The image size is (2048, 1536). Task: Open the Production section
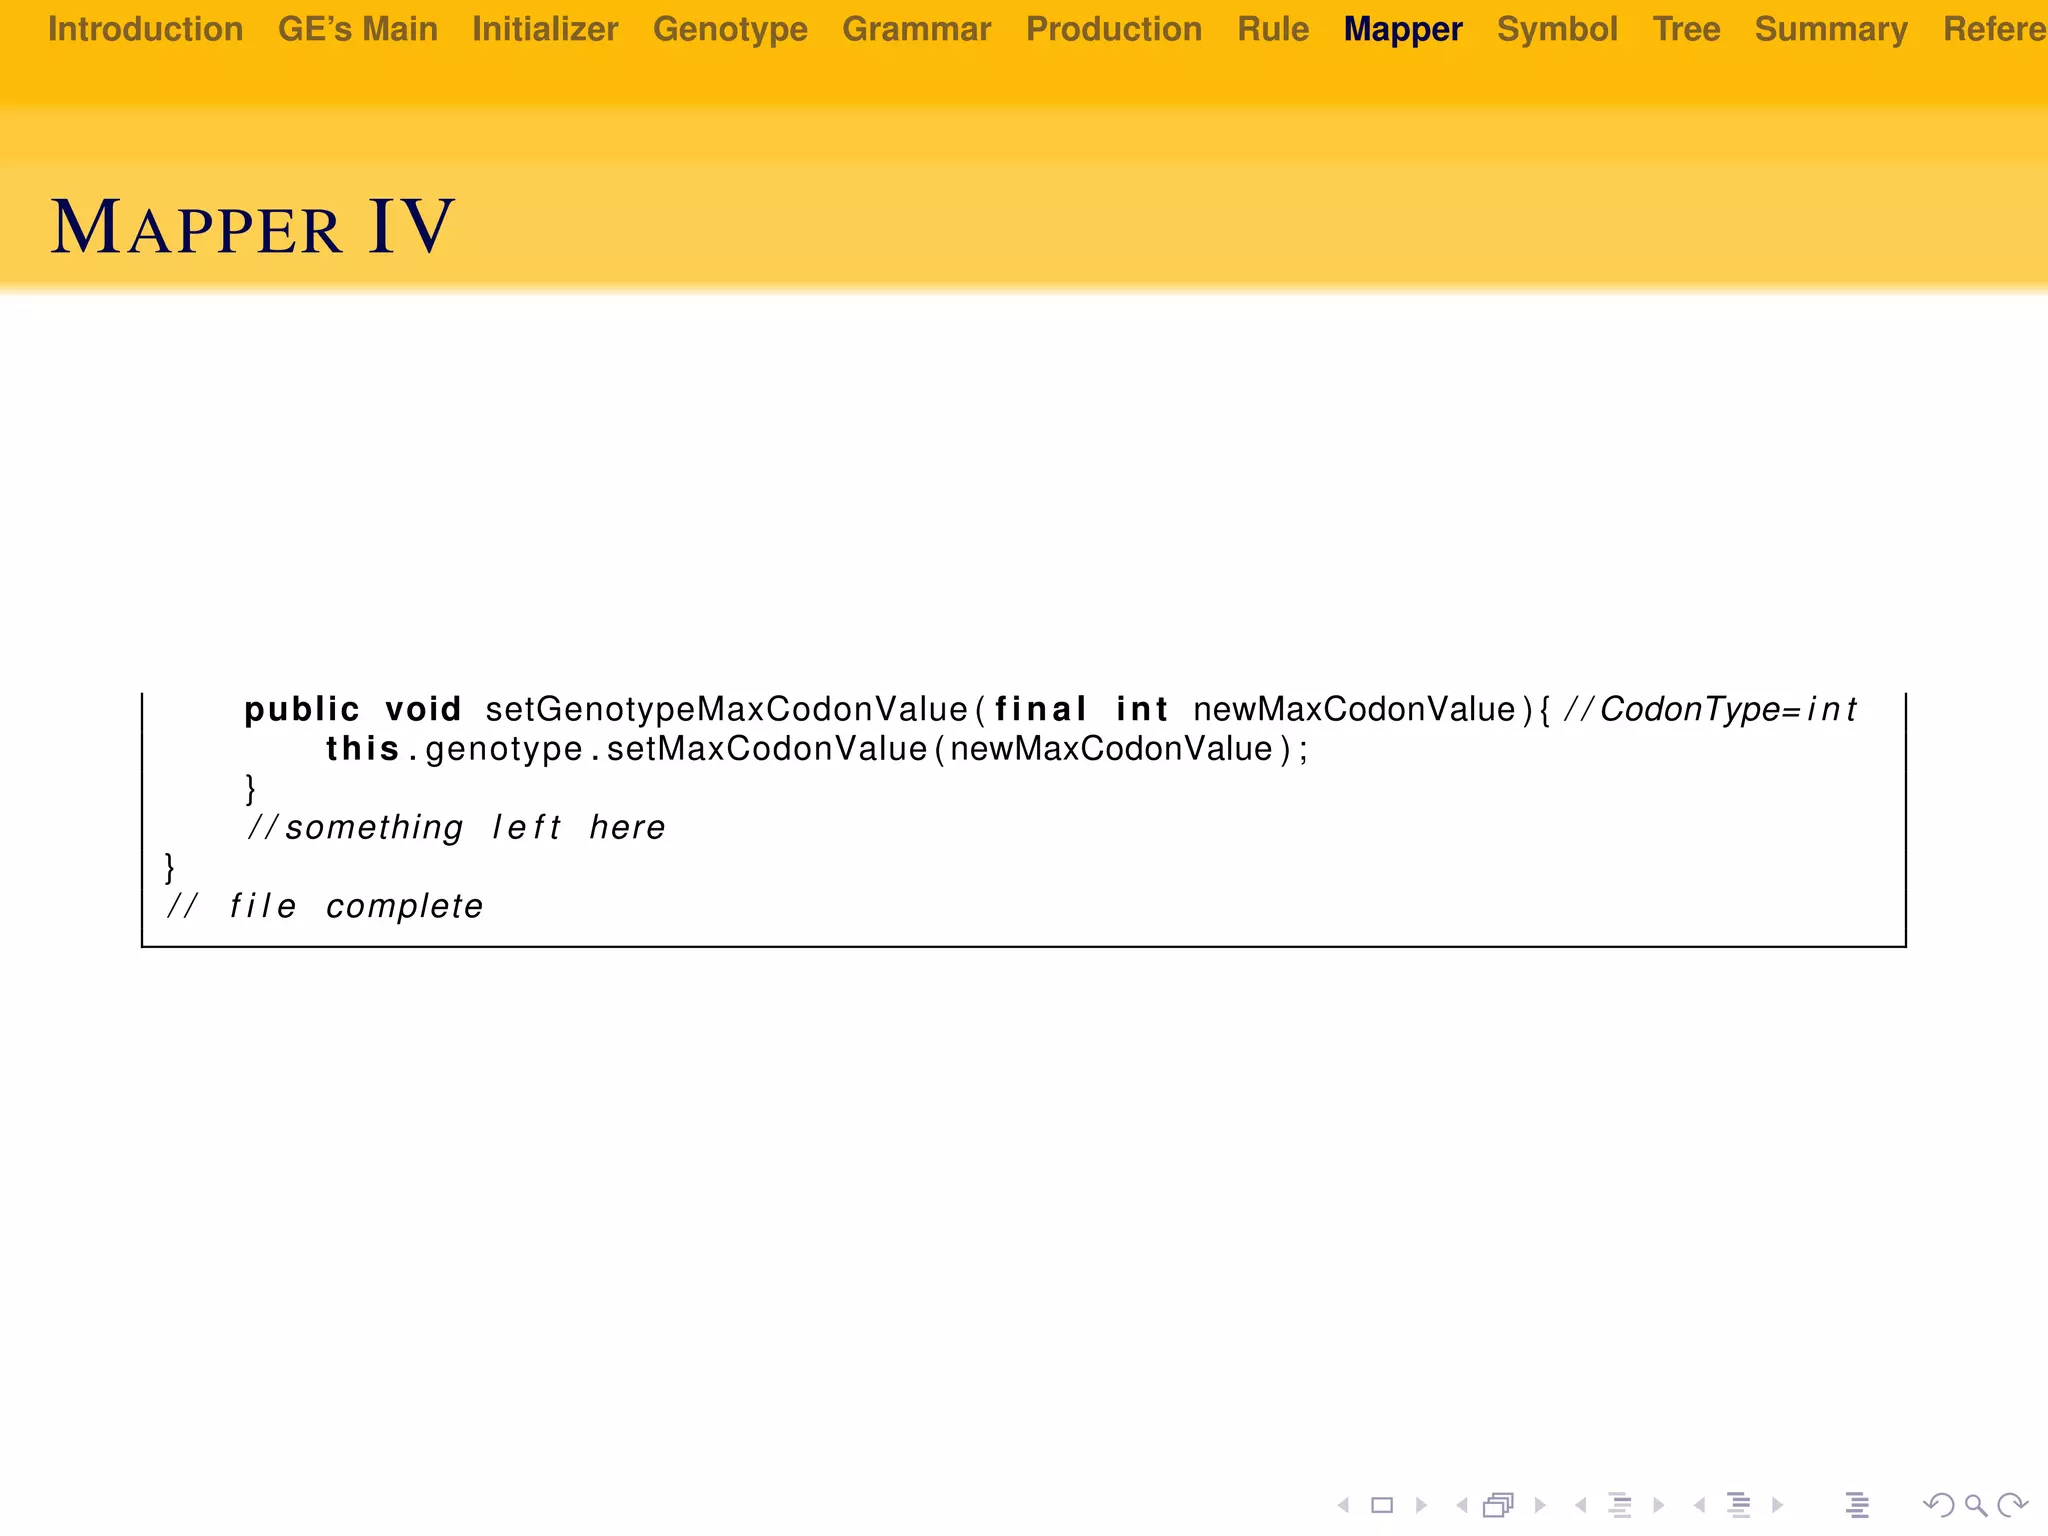[x=1114, y=29]
